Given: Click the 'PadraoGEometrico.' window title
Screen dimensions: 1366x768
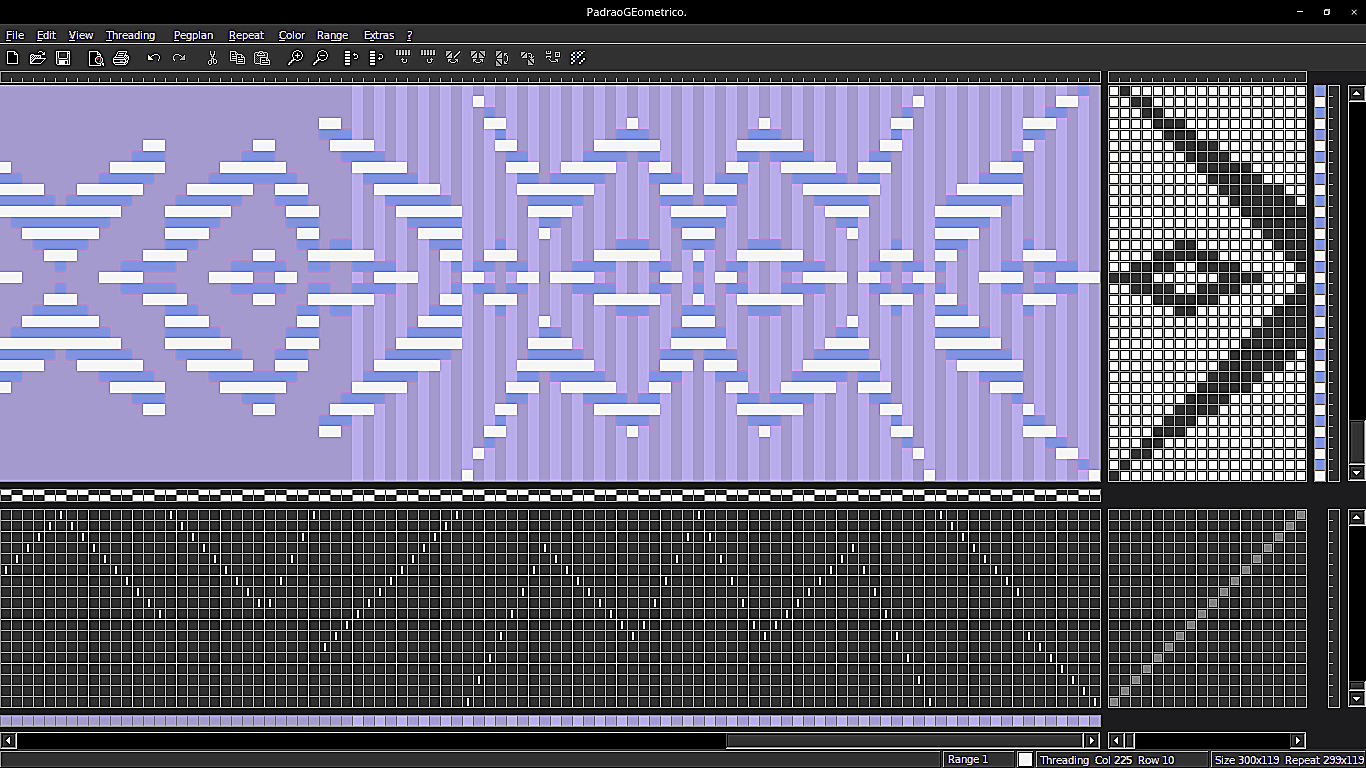Looking at the screenshot, I should (636, 12).
